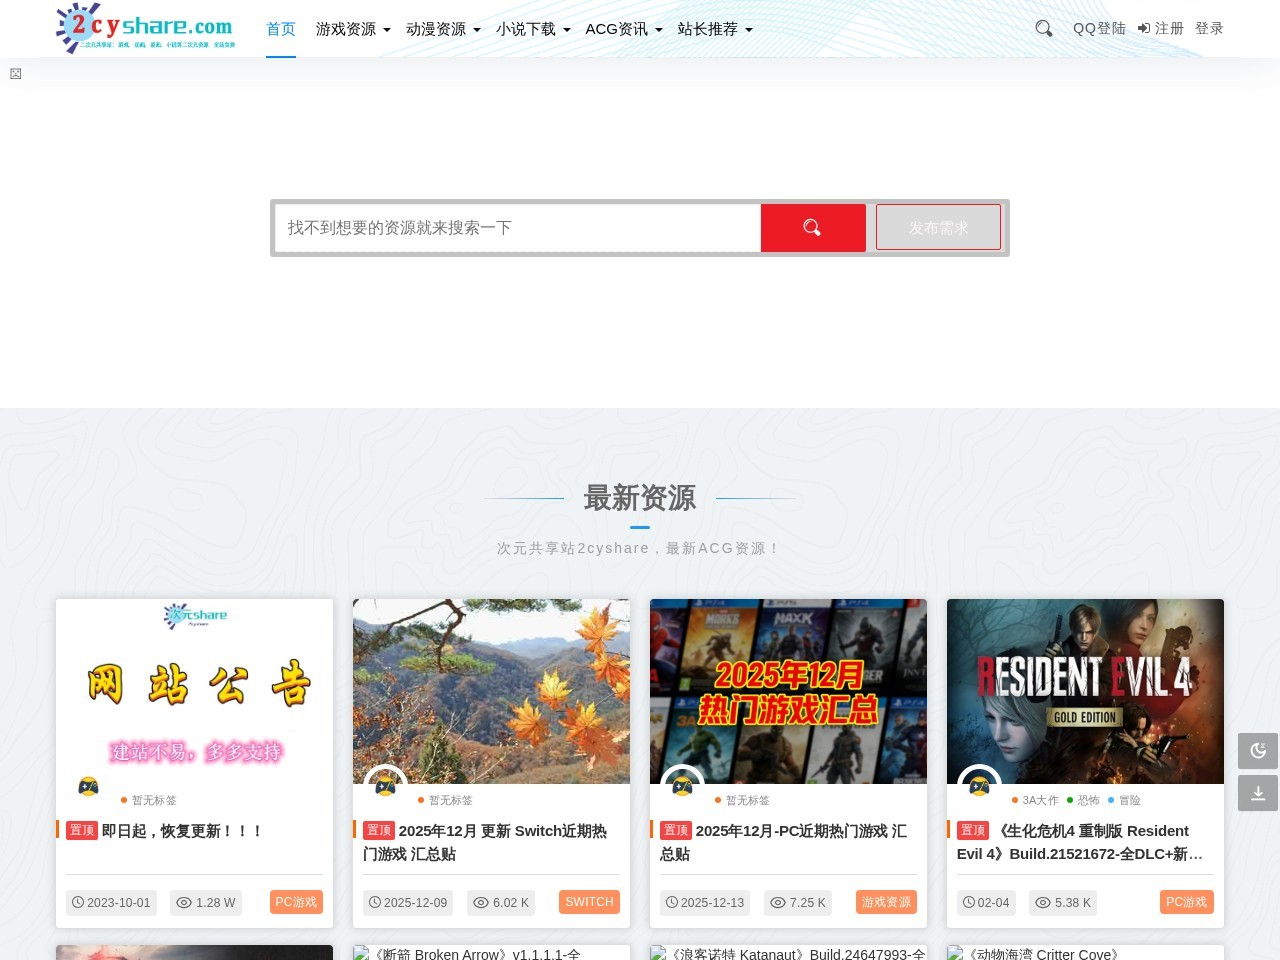Focus the resource search input field
This screenshot has height=960, width=1280.
click(x=518, y=228)
